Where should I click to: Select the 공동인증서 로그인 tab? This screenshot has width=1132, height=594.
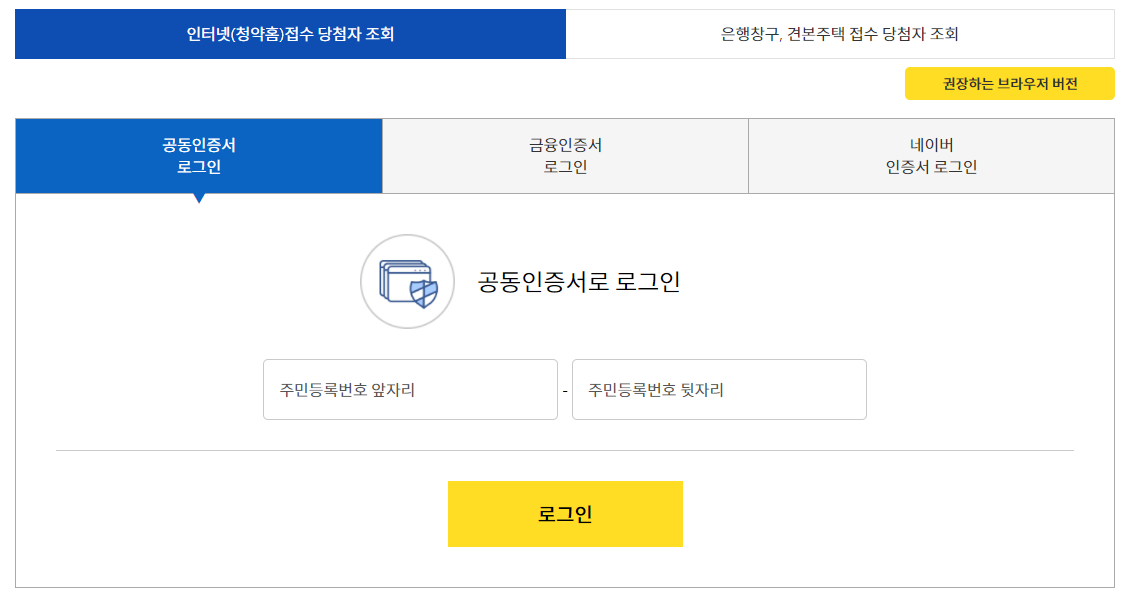tap(199, 156)
